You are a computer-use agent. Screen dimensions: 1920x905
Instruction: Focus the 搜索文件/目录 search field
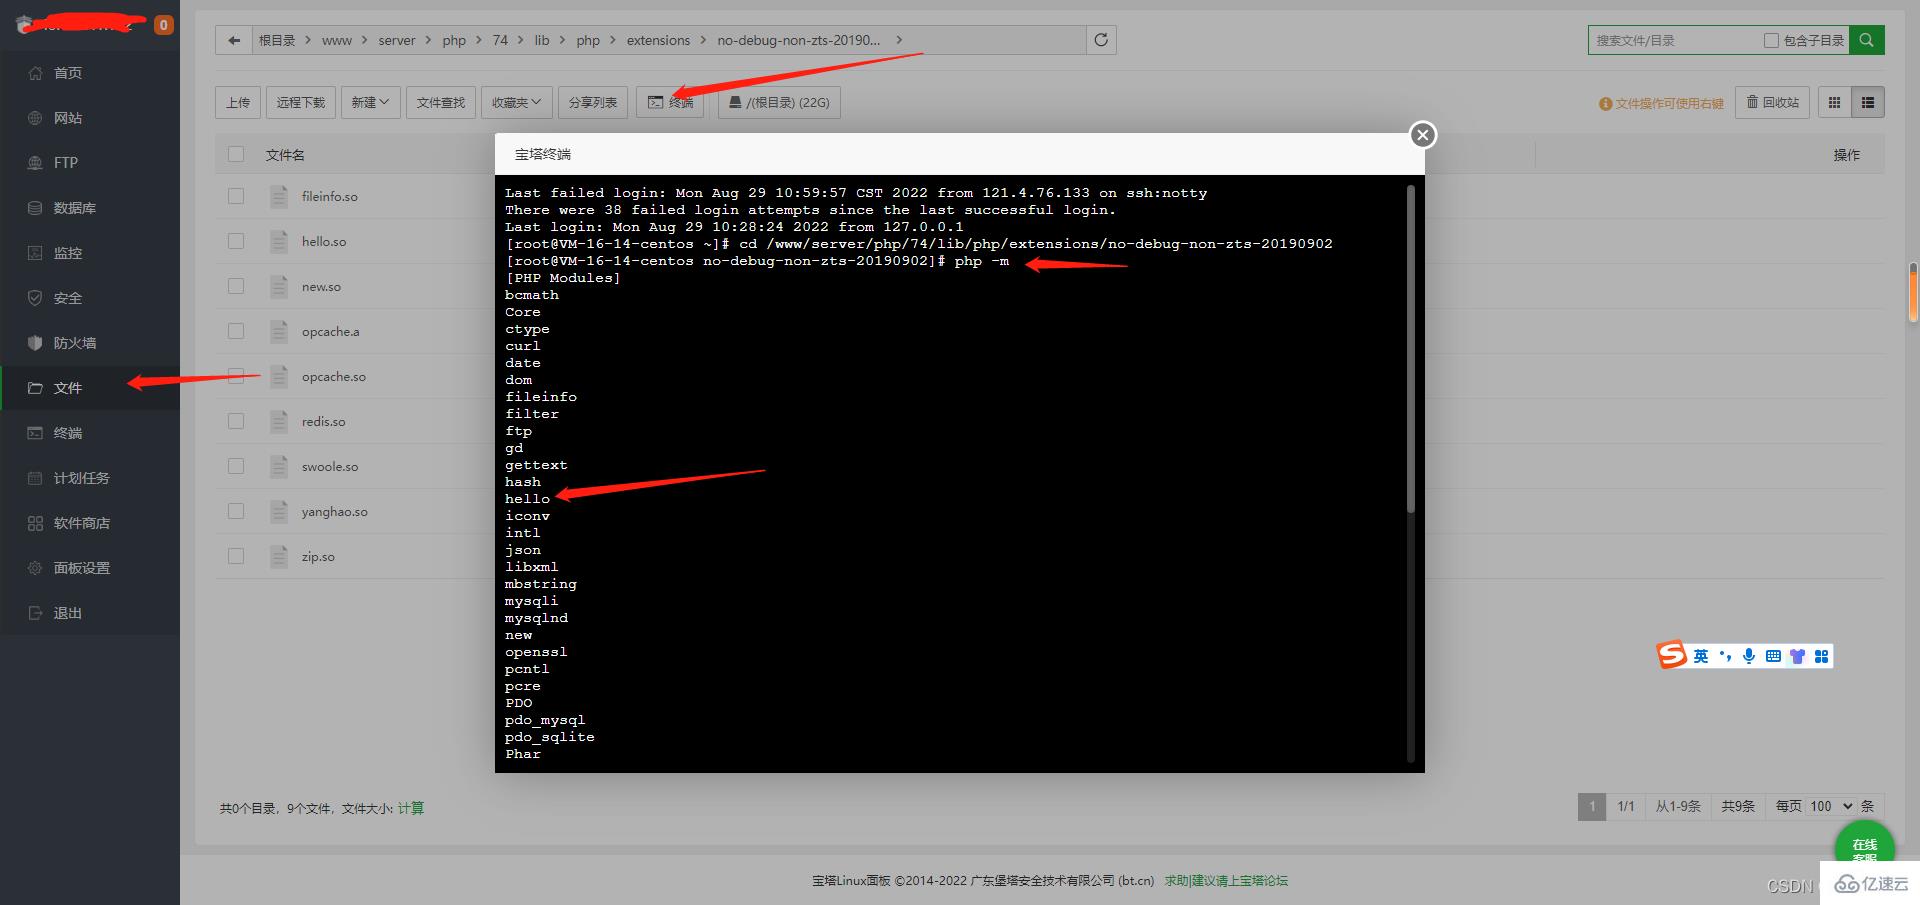[x=1675, y=40]
